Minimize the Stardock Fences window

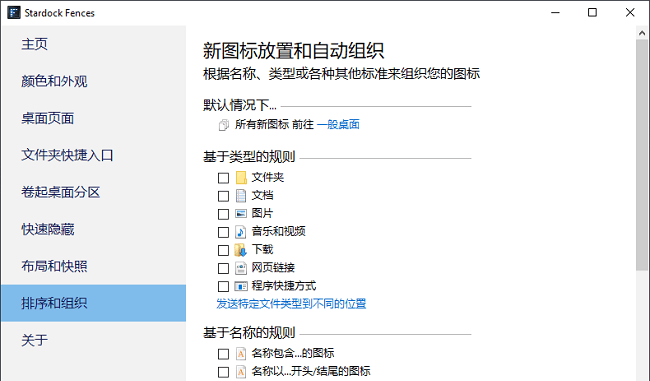tap(555, 12)
